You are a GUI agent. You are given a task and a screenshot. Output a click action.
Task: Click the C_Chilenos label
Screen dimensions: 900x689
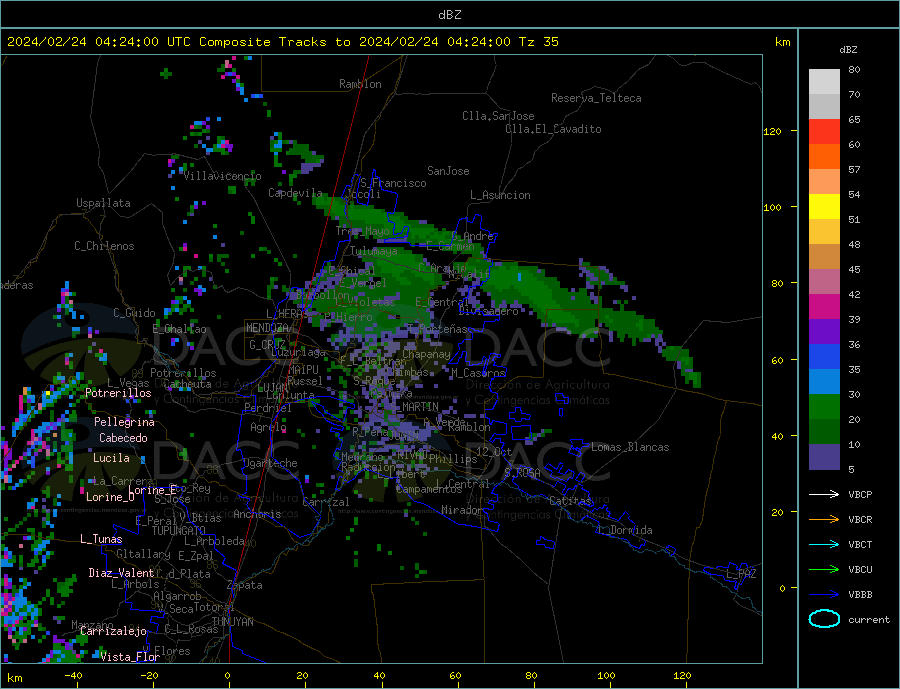104,246
